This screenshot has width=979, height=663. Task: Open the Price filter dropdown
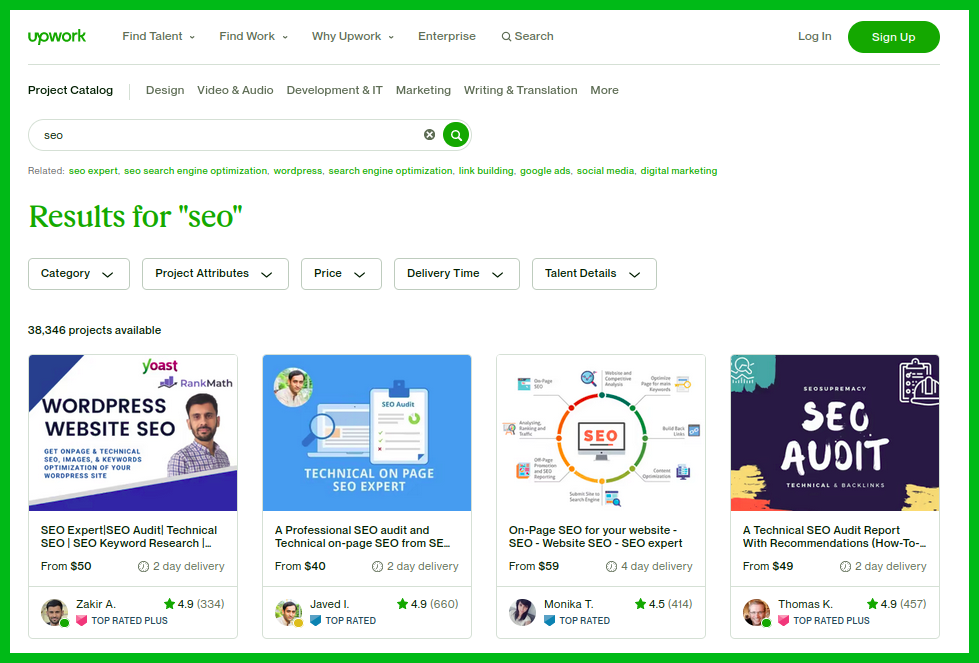point(341,274)
